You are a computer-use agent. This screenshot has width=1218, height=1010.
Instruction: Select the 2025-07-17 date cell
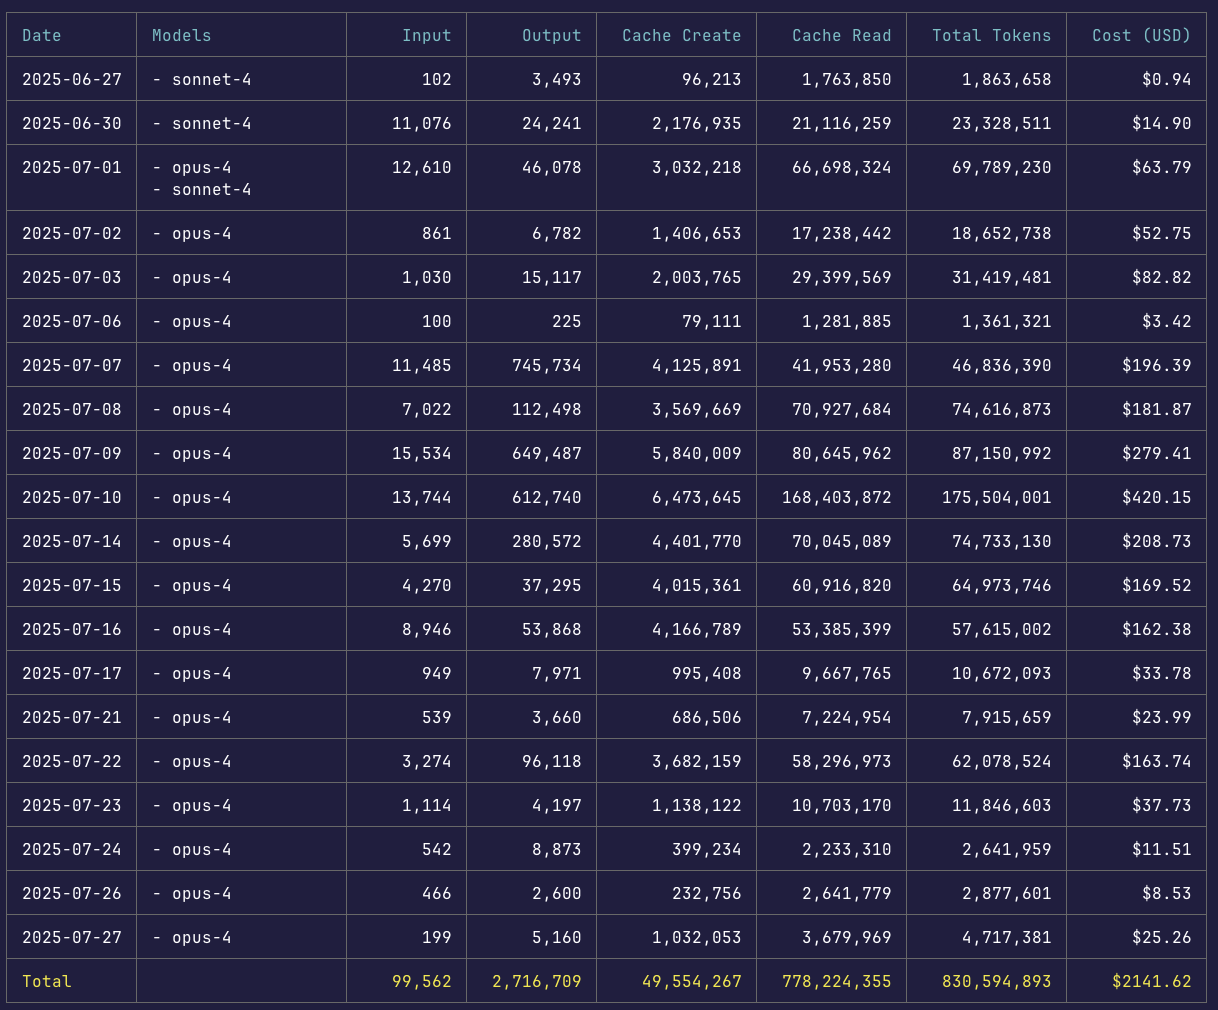point(72,674)
